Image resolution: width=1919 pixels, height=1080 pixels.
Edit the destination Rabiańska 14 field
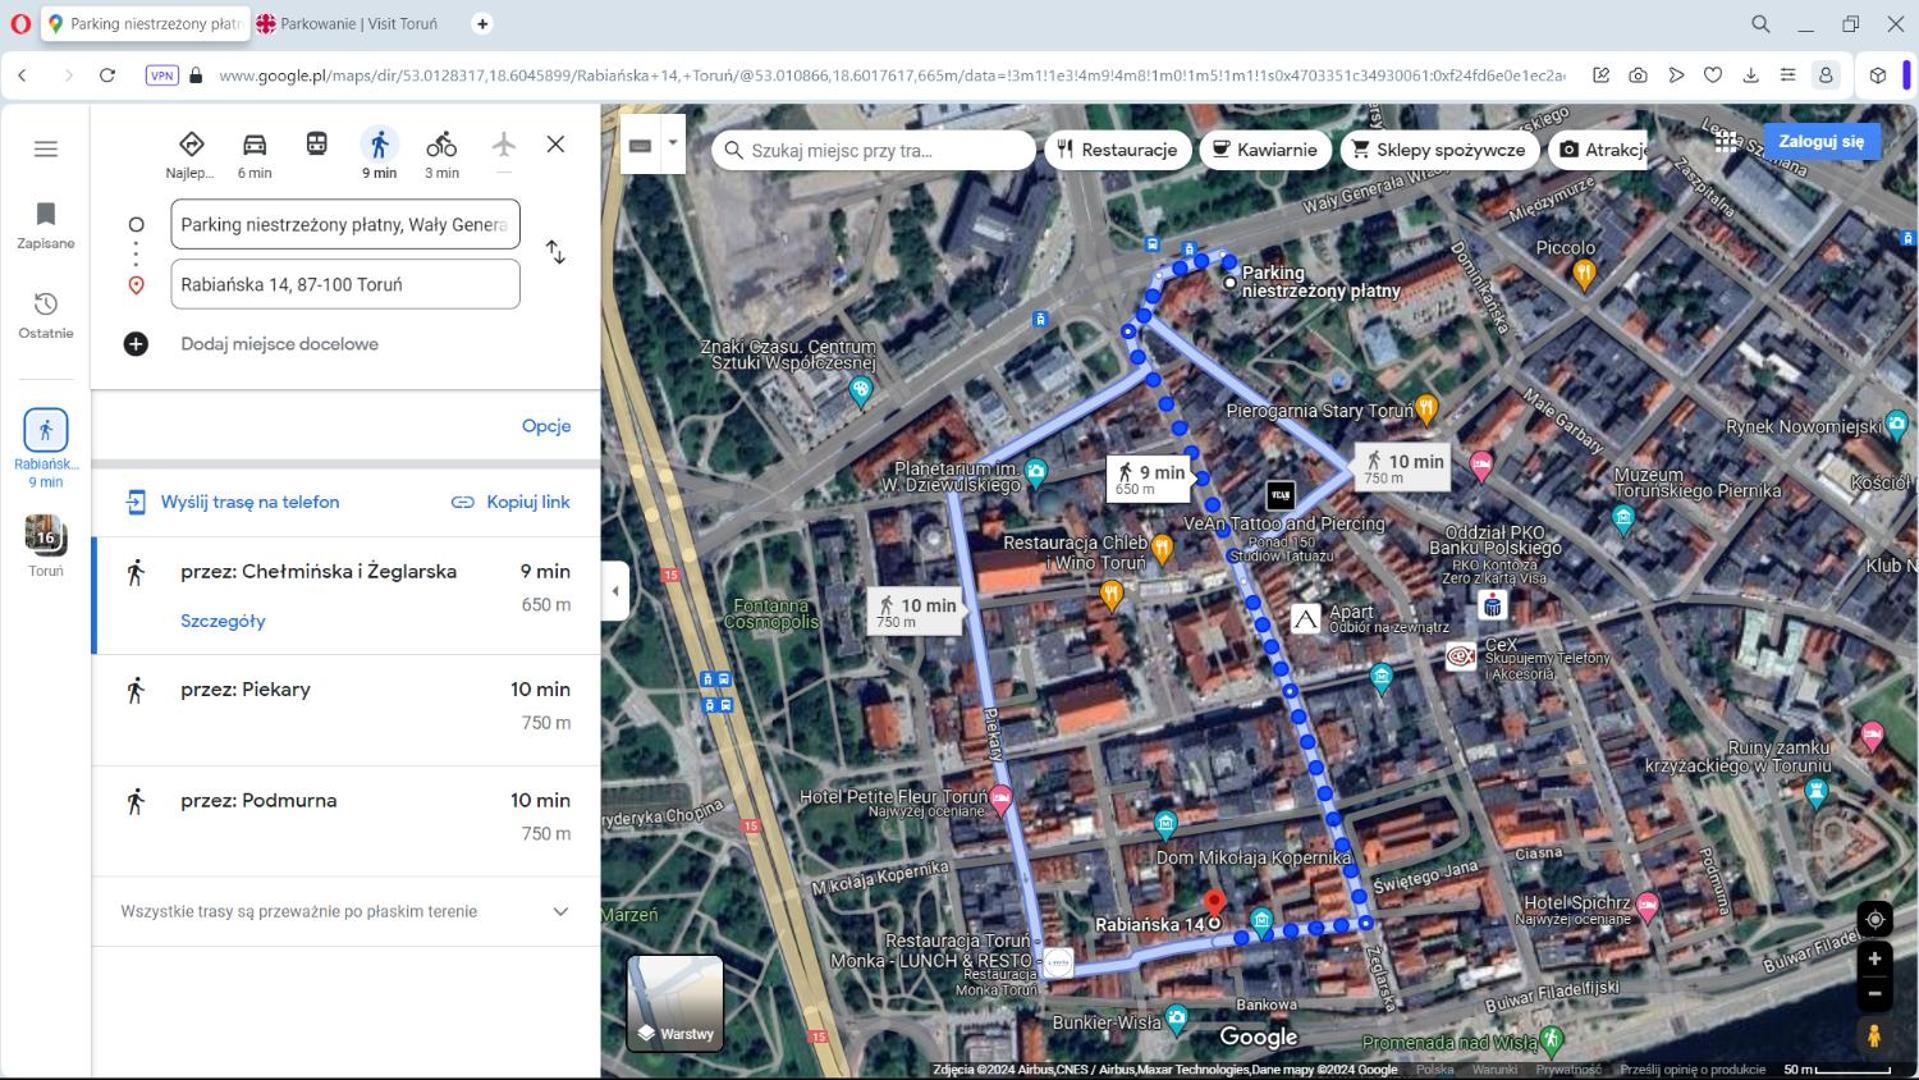tap(345, 284)
